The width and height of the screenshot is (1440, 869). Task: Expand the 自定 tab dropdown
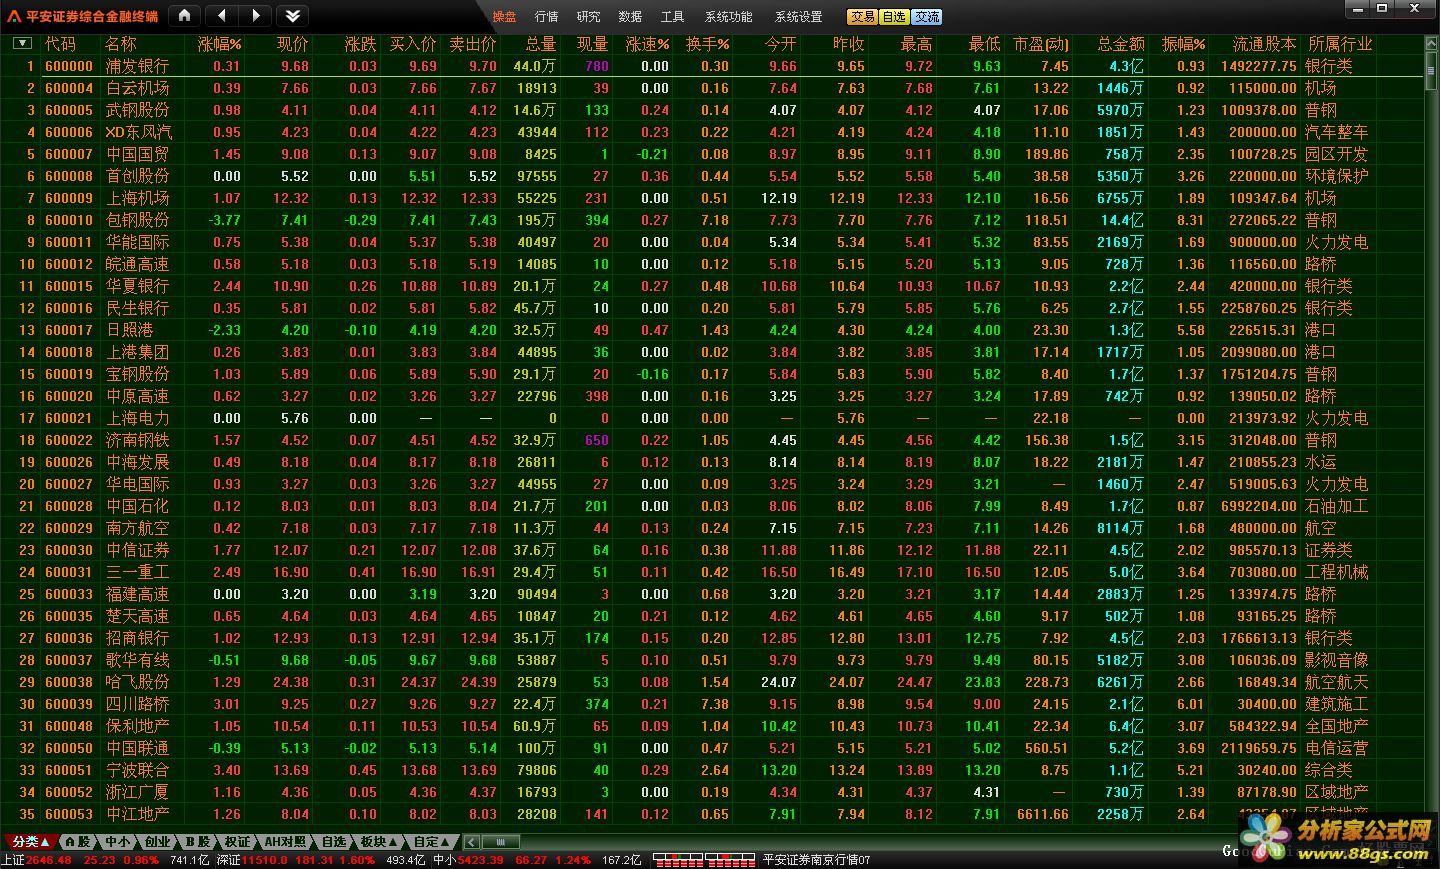(x=433, y=842)
